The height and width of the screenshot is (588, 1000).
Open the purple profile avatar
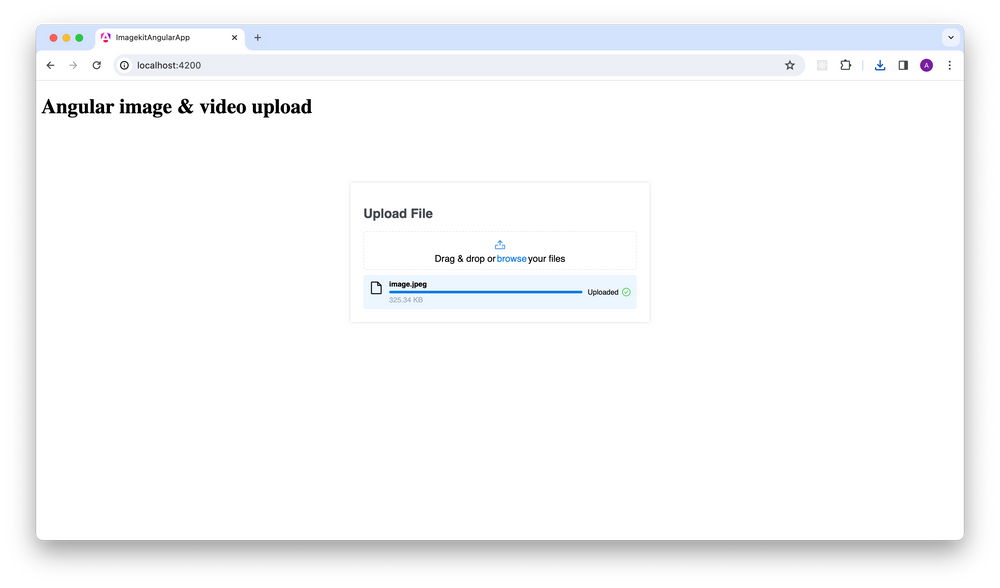[926, 65]
